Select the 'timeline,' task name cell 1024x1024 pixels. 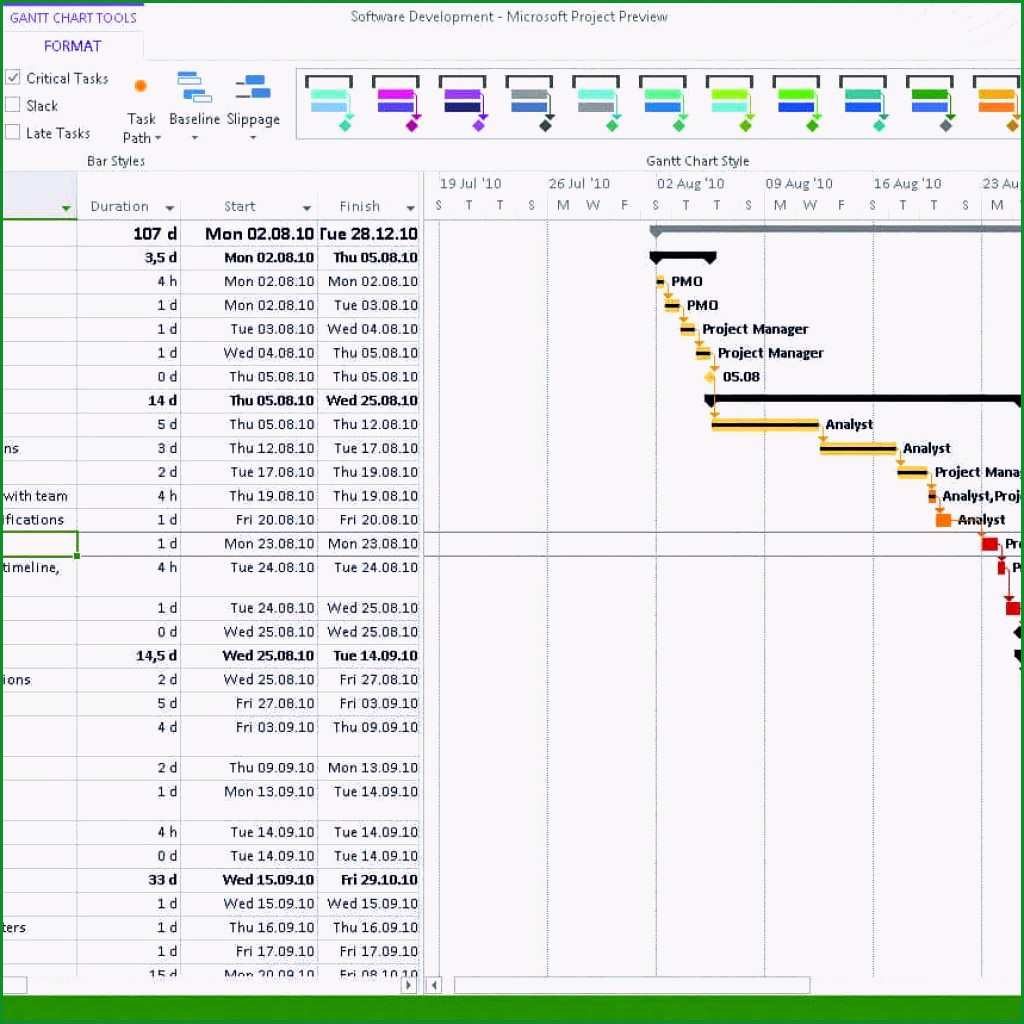tap(39, 575)
